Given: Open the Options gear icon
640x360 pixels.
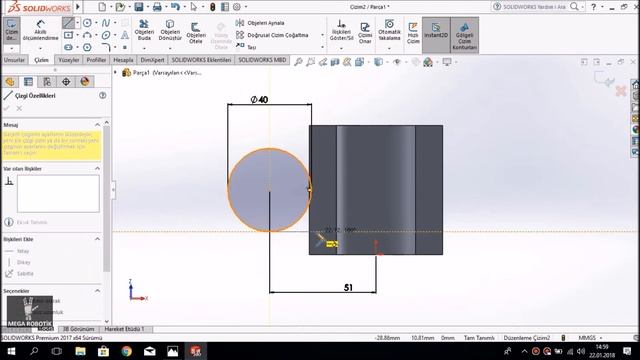Looking at the screenshot, I should (237, 7).
